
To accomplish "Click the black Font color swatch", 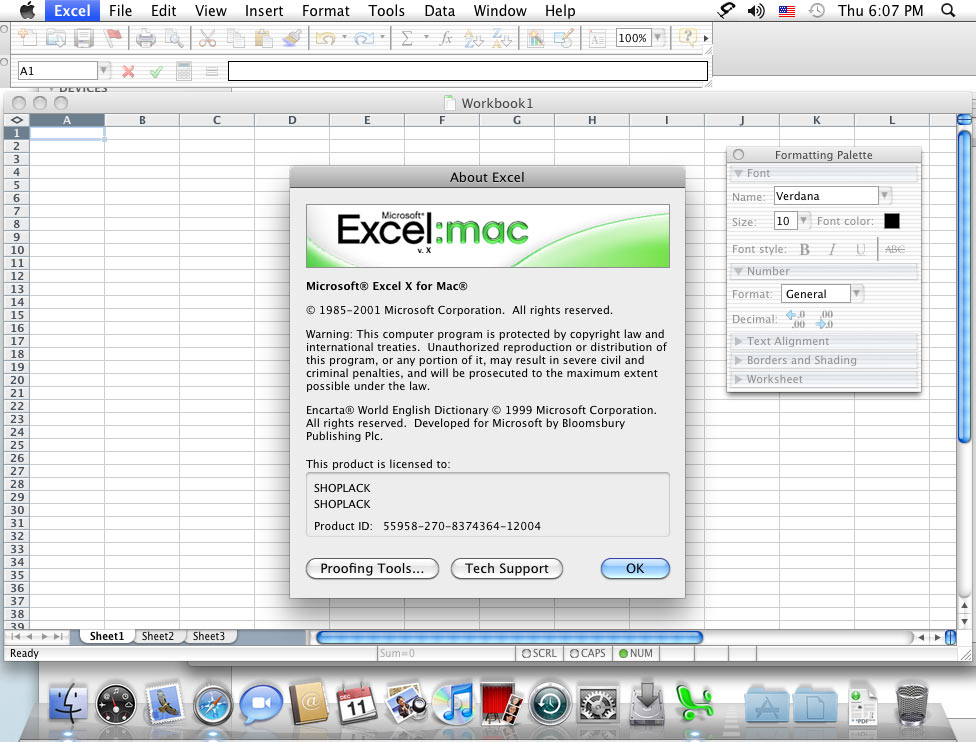I will click(x=891, y=221).
